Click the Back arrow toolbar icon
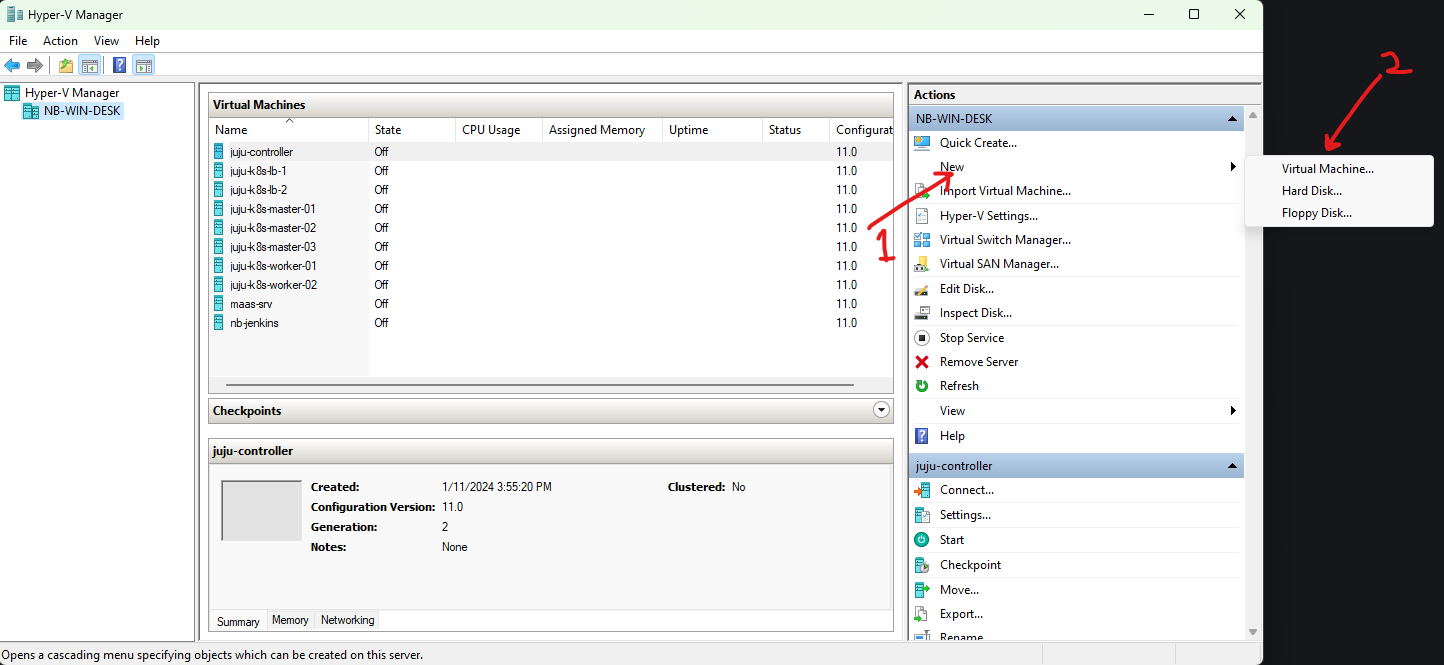 [x=12, y=66]
